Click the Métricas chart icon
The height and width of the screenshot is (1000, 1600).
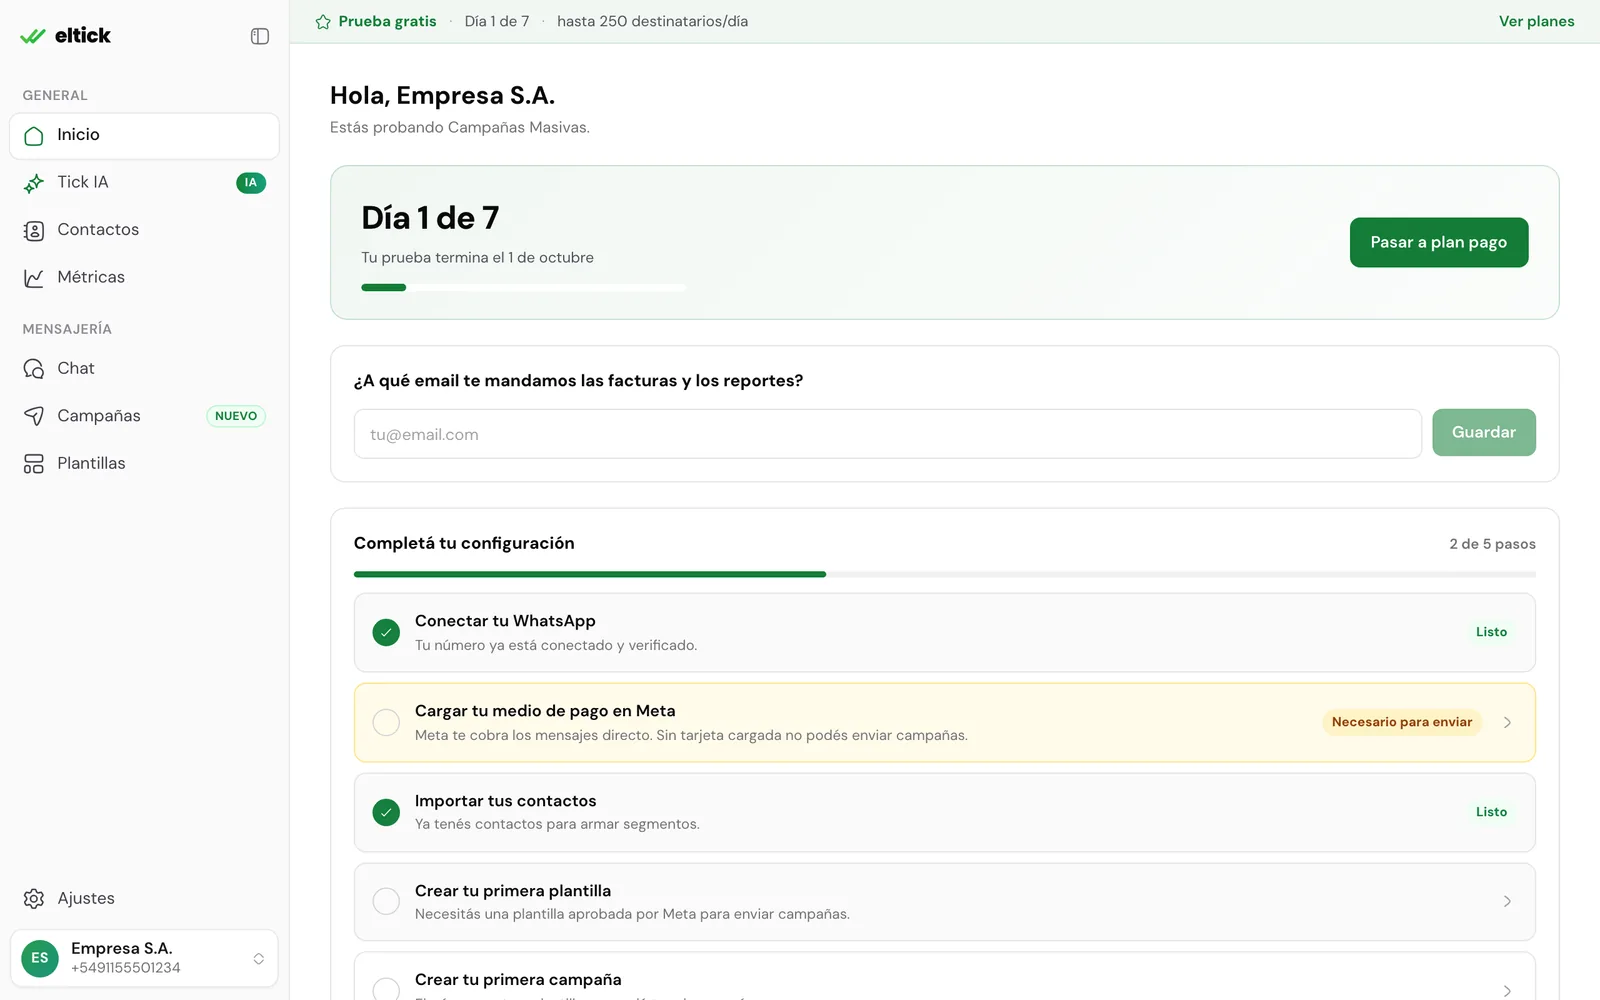34,278
